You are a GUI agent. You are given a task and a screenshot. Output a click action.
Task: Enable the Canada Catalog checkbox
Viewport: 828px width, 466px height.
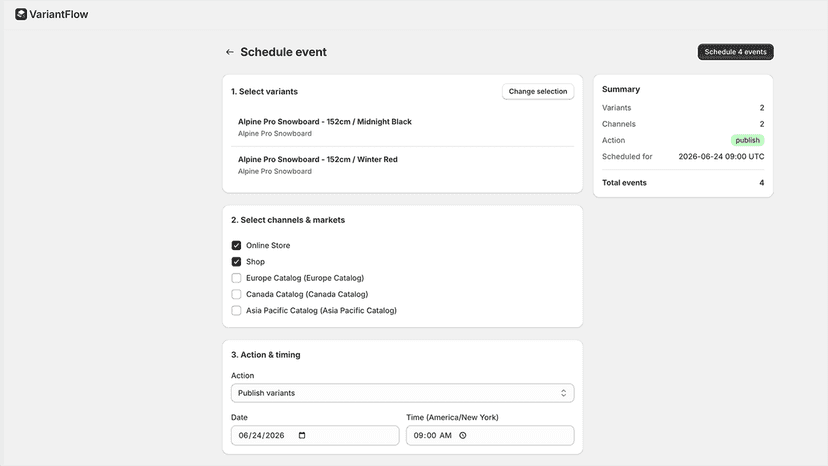pos(236,294)
